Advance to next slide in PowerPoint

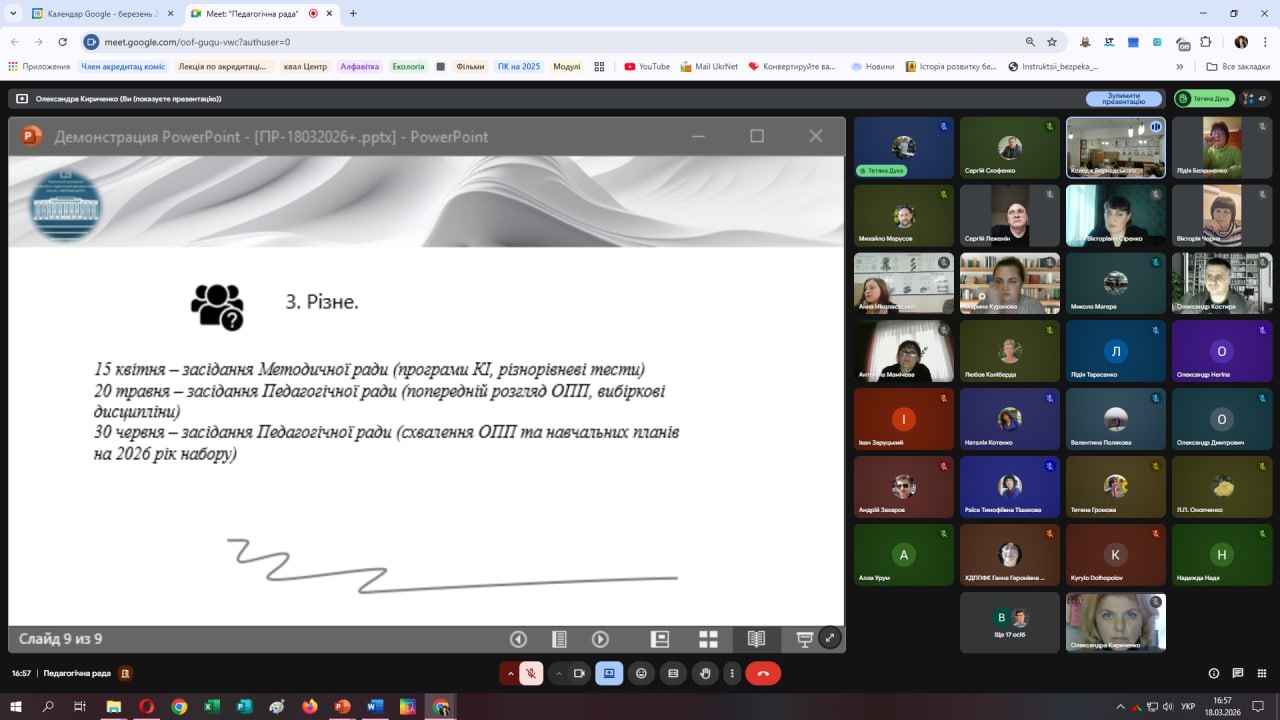(x=600, y=639)
